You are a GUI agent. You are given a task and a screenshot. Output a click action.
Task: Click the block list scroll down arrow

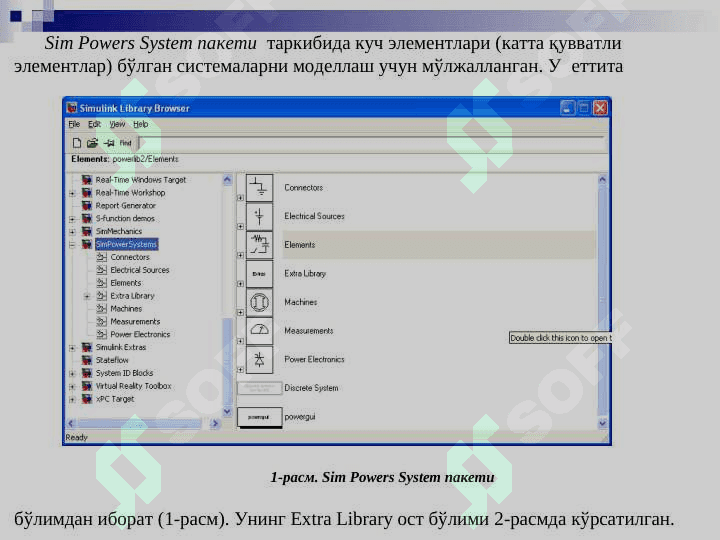point(602,423)
